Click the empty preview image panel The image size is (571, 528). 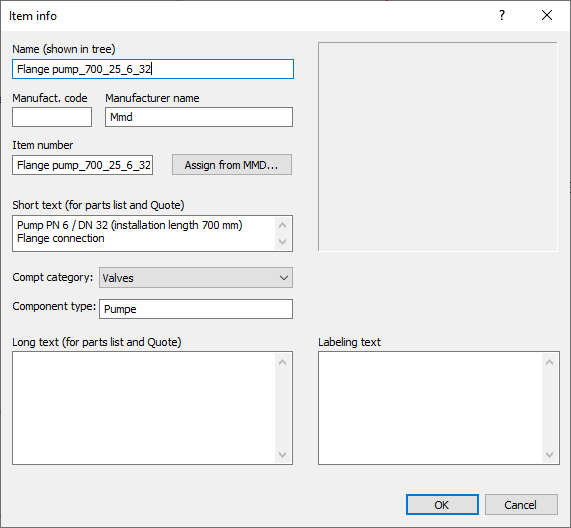438,147
